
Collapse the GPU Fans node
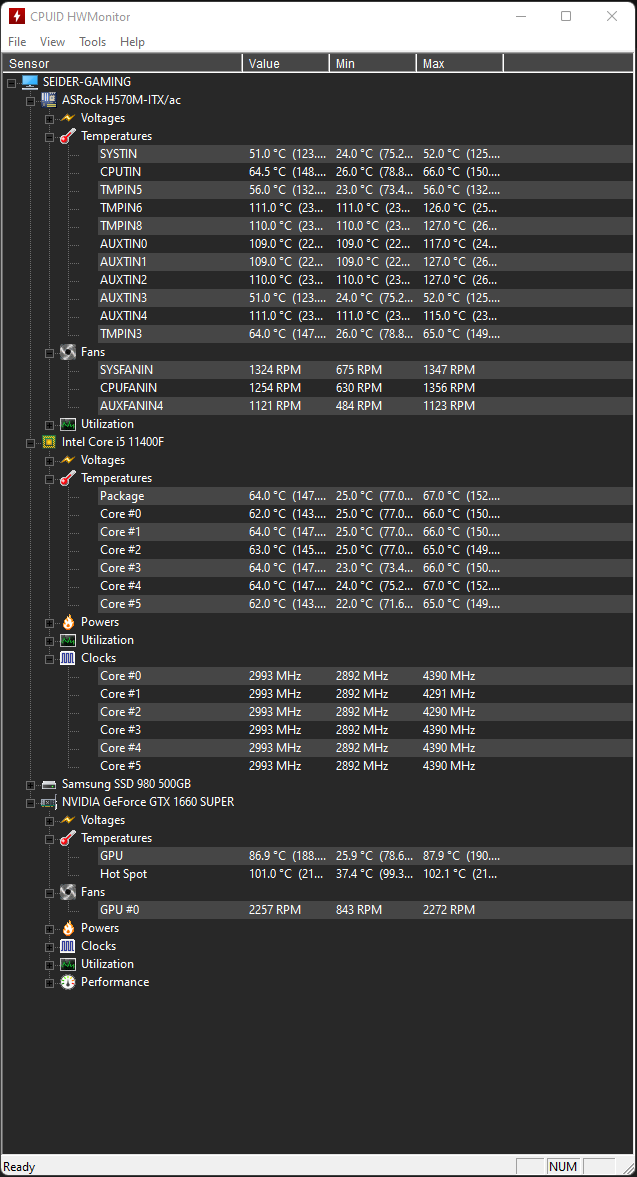[x=49, y=892]
